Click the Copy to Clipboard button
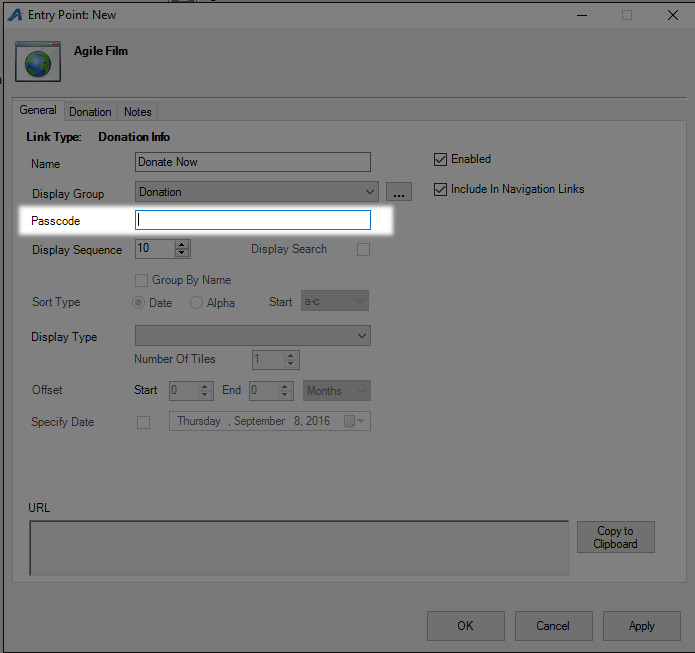This screenshot has height=653, width=695. pyautogui.click(x=616, y=537)
